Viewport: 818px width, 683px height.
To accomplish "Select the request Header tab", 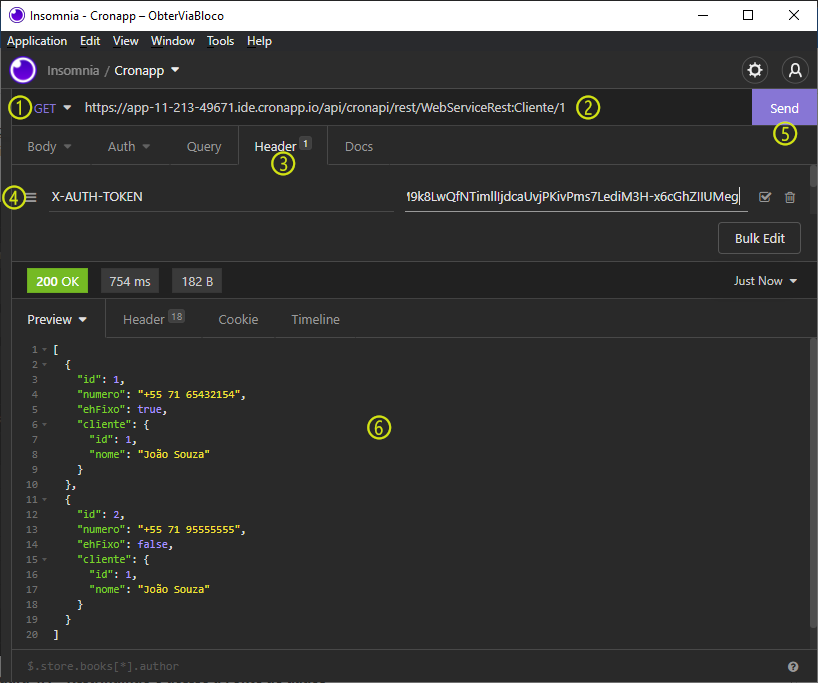I will (x=282, y=147).
